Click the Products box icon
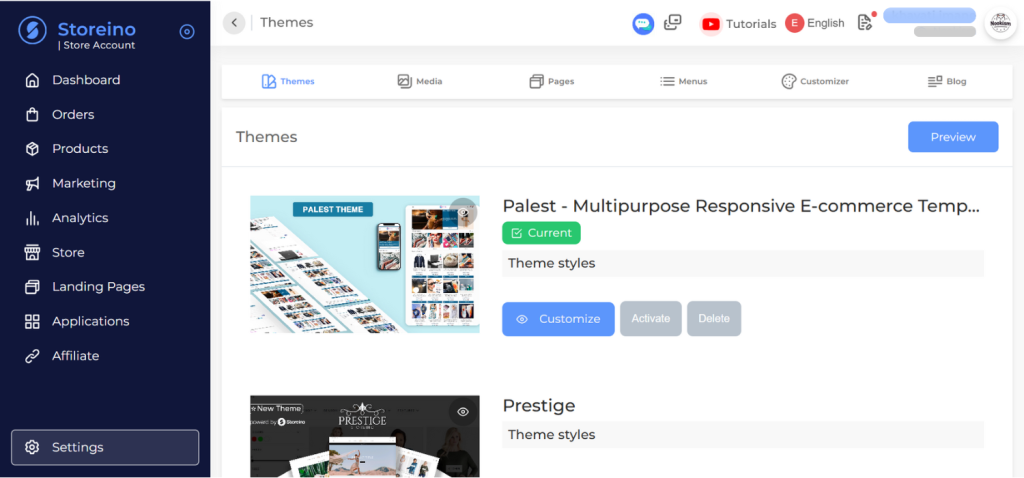This screenshot has width=1024, height=478. click(x=32, y=149)
